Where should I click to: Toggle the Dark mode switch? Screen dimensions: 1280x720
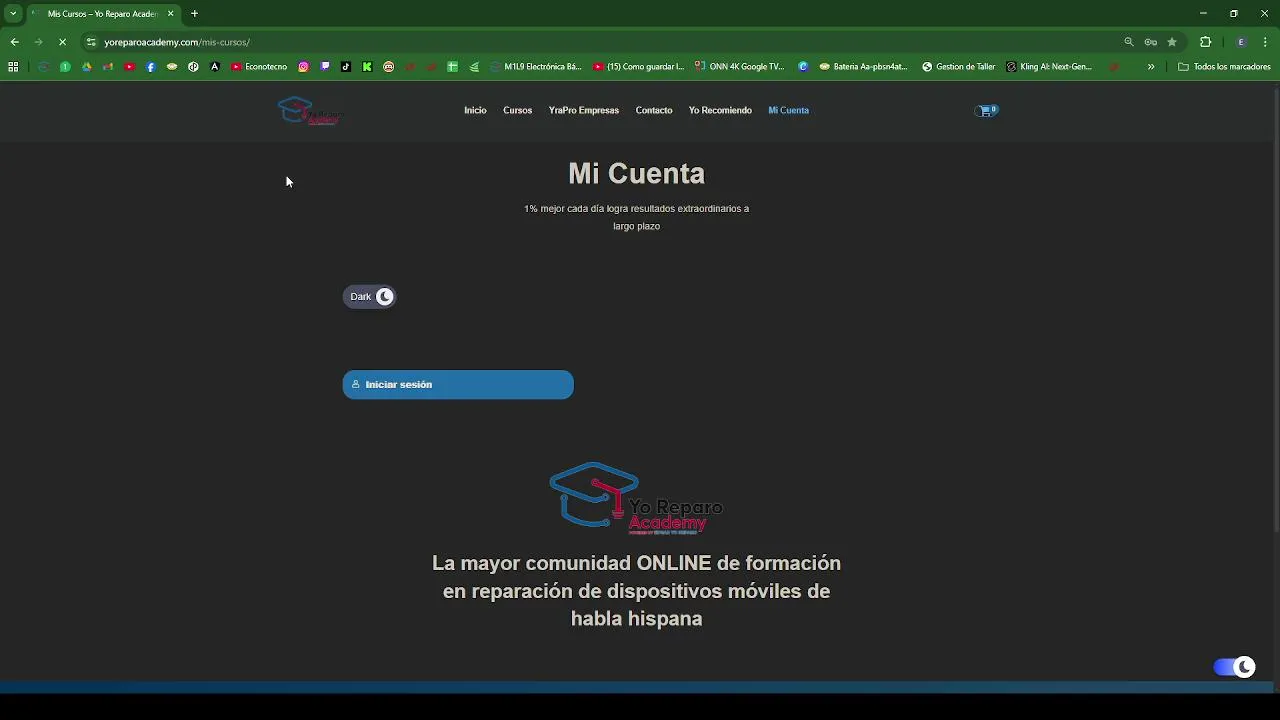(370, 297)
